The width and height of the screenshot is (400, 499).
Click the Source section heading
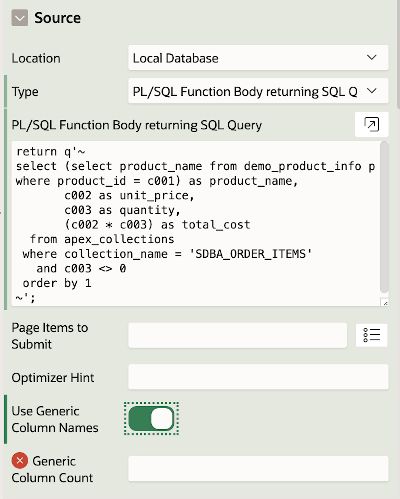[57, 18]
